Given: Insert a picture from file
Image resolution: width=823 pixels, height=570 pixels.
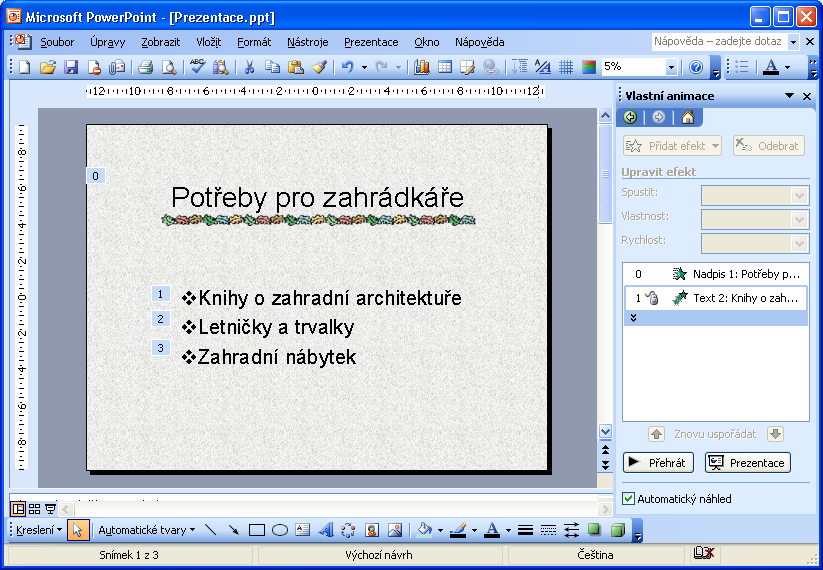Looking at the screenshot, I should point(395,530).
